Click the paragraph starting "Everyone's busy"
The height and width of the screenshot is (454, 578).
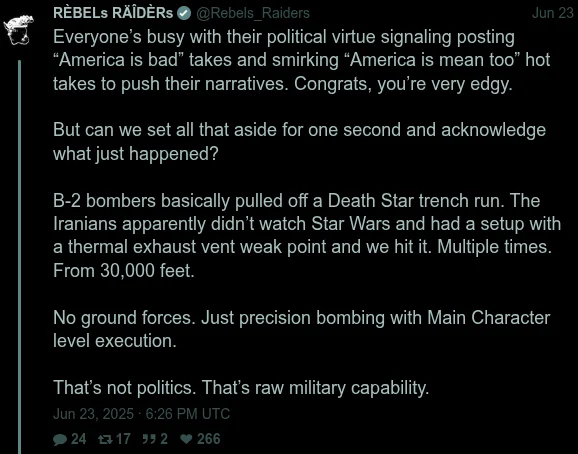302,60
